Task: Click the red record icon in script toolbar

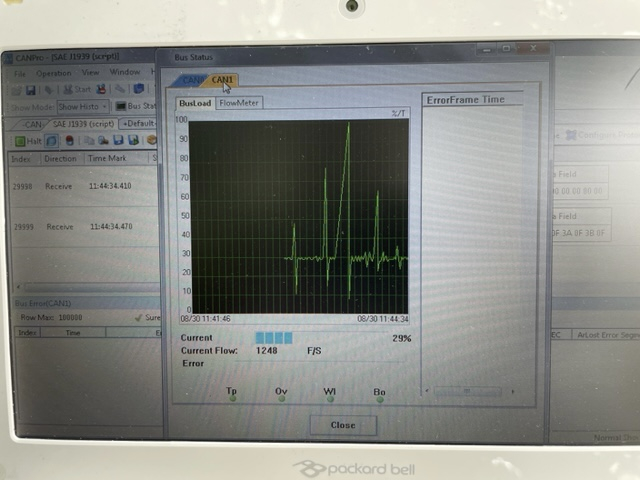Action: pos(70,140)
